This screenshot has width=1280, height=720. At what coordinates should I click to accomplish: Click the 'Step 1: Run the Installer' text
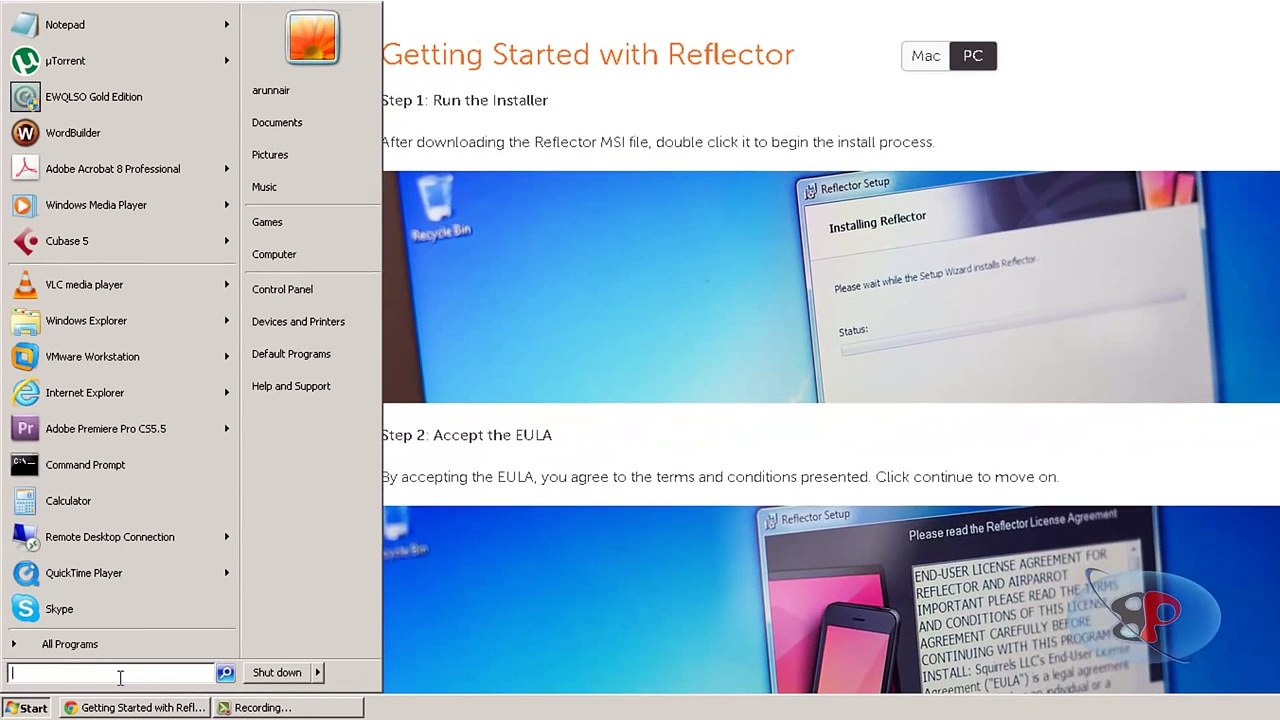click(x=465, y=100)
